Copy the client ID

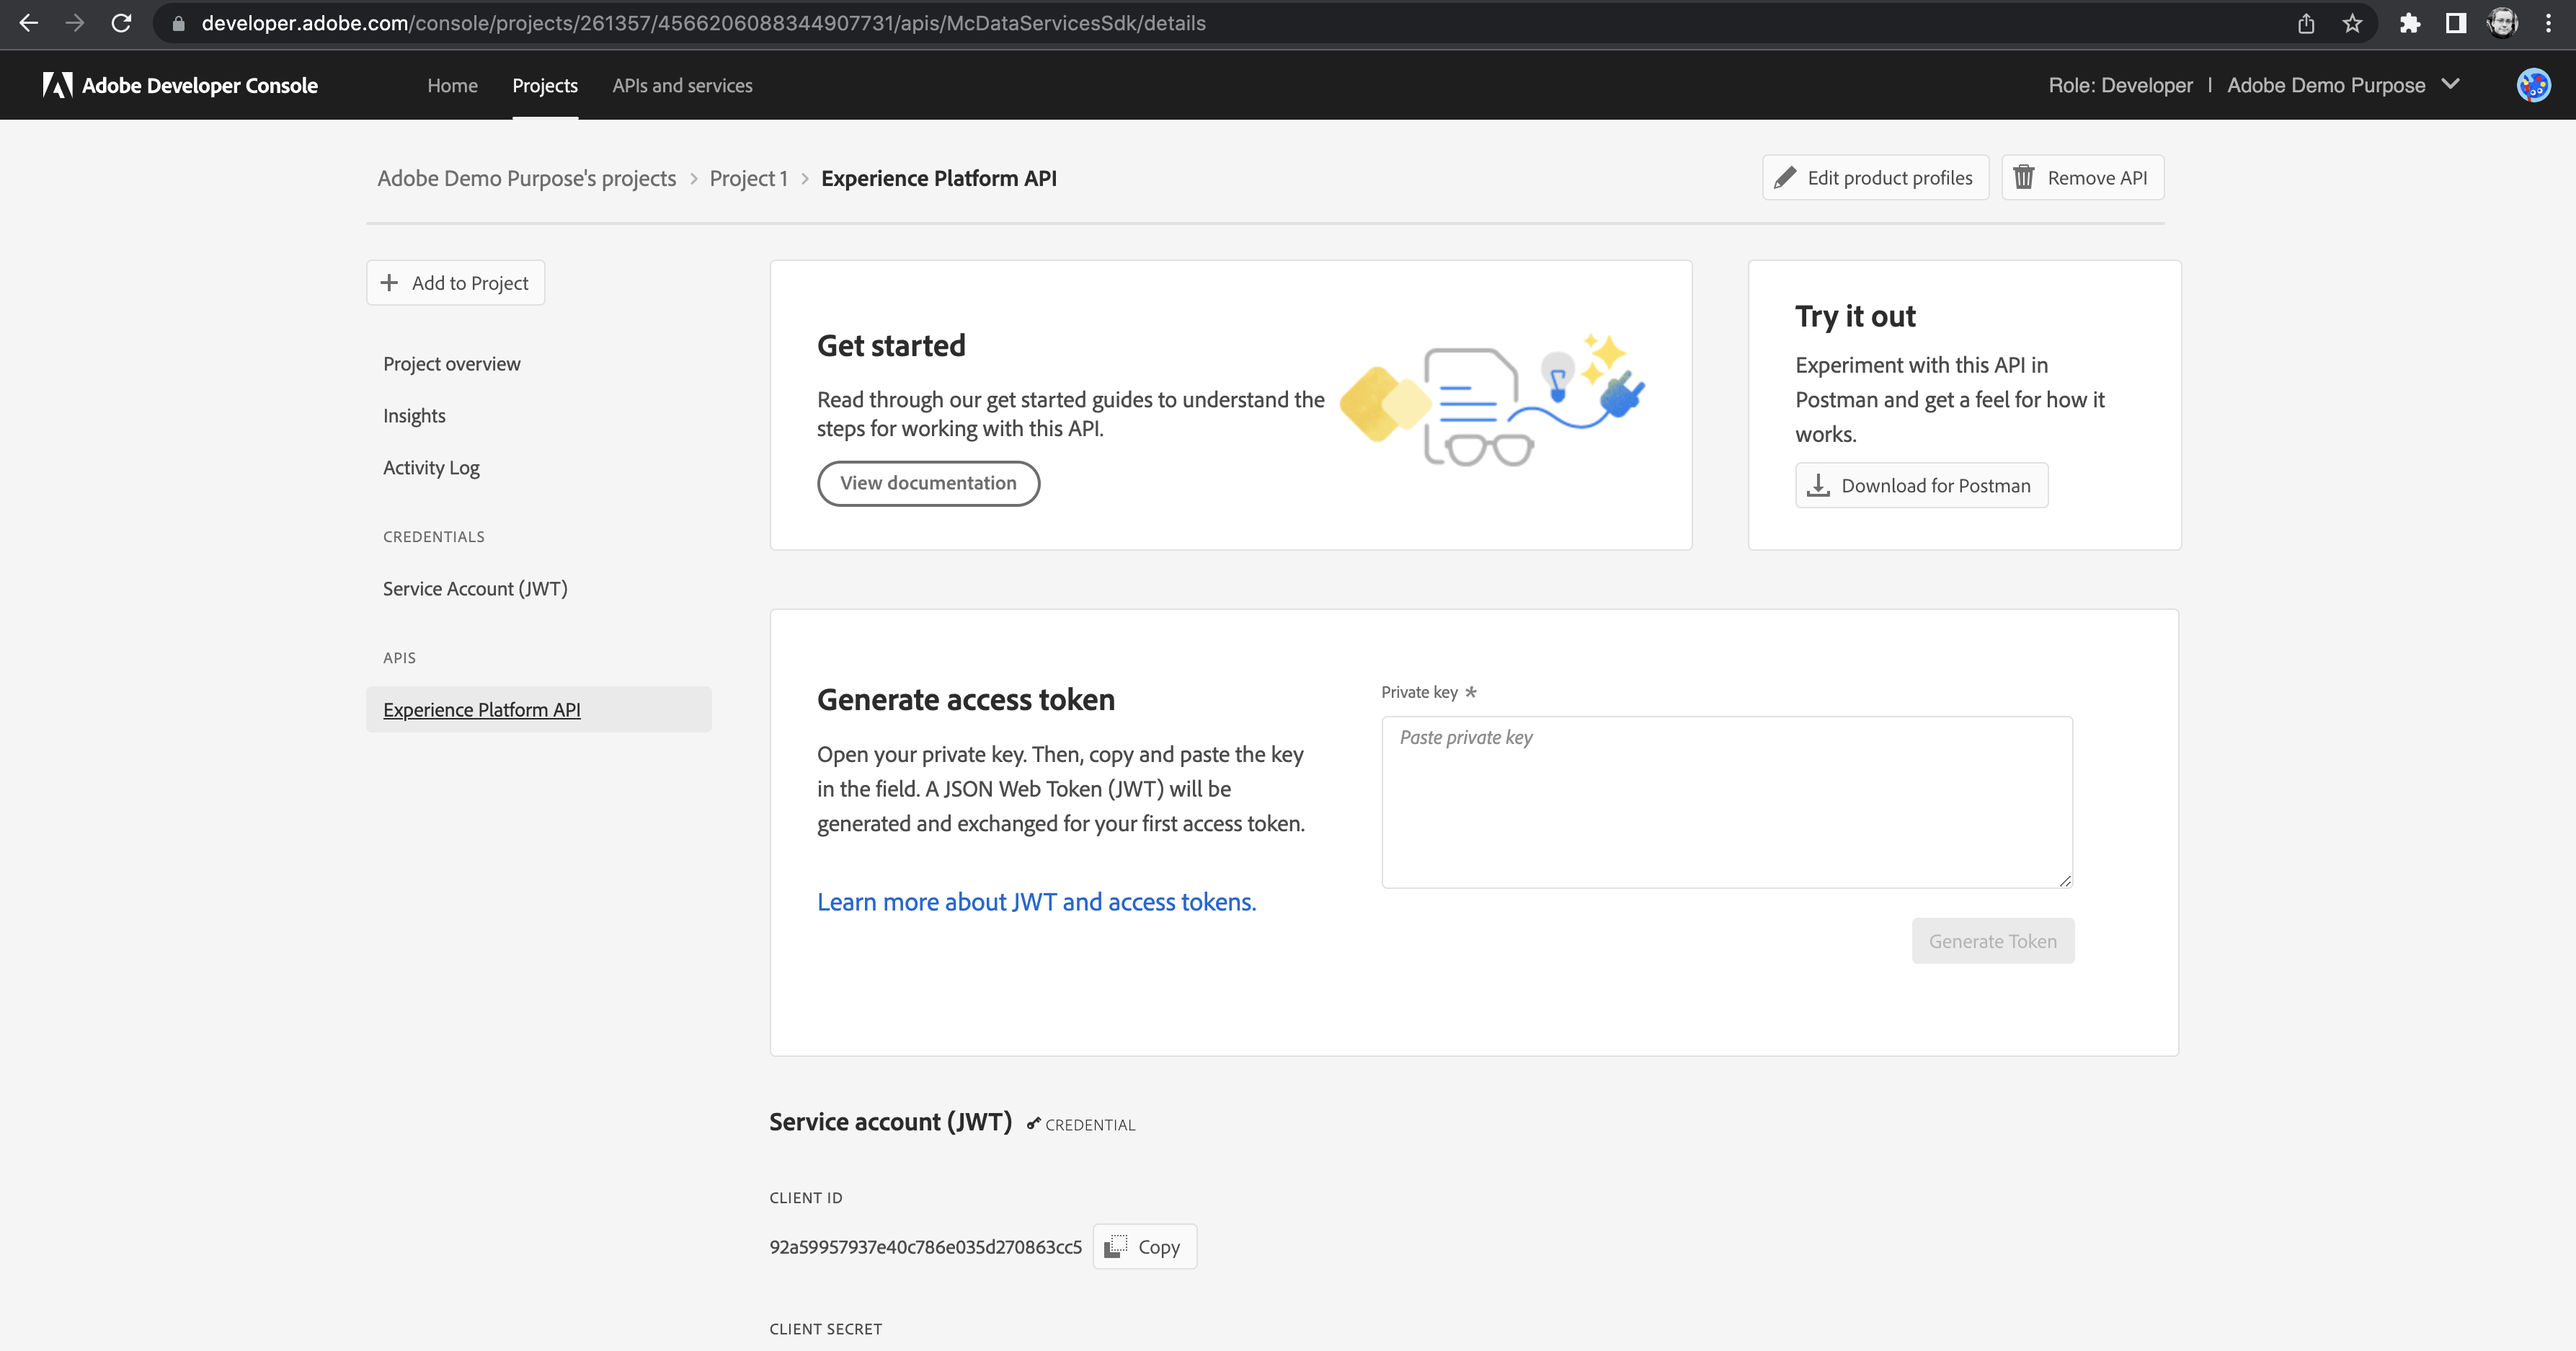(x=1144, y=1246)
